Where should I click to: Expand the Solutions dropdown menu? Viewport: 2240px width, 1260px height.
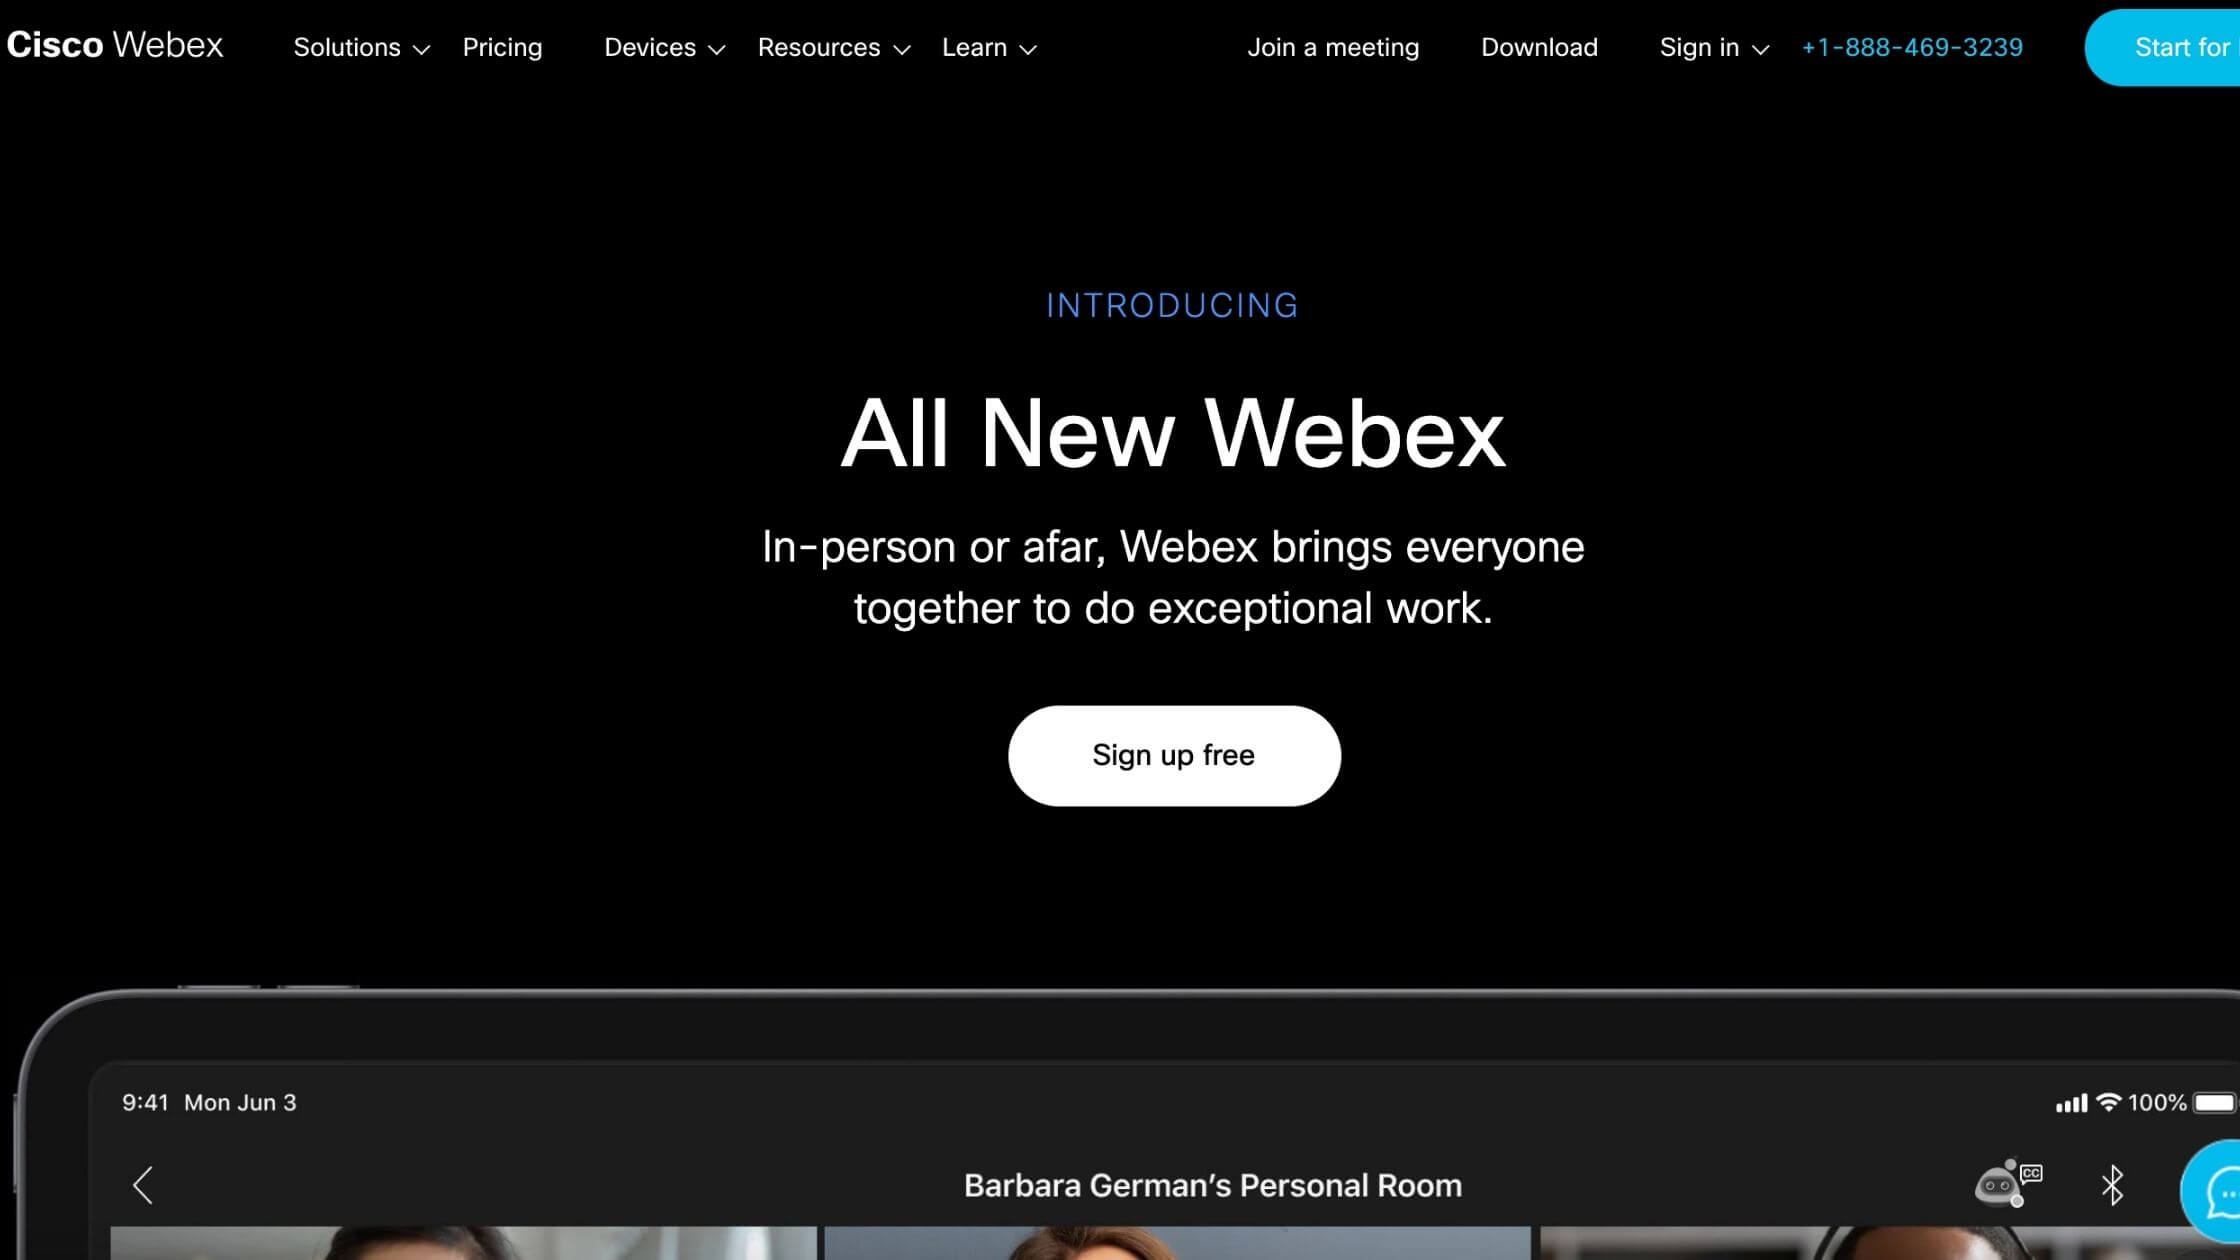tap(360, 46)
